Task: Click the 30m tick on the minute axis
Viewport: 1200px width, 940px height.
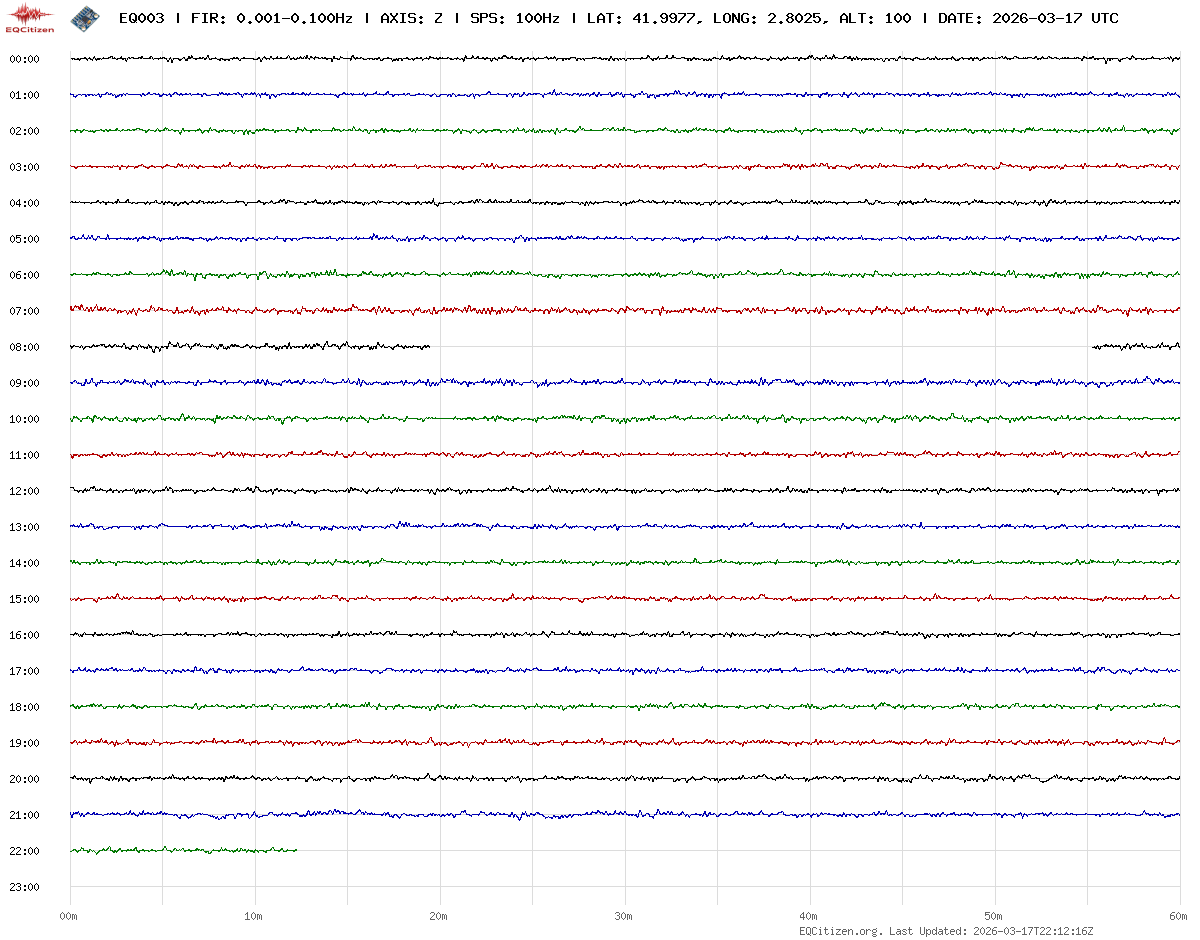Action: pyautogui.click(x=623, y=916)
